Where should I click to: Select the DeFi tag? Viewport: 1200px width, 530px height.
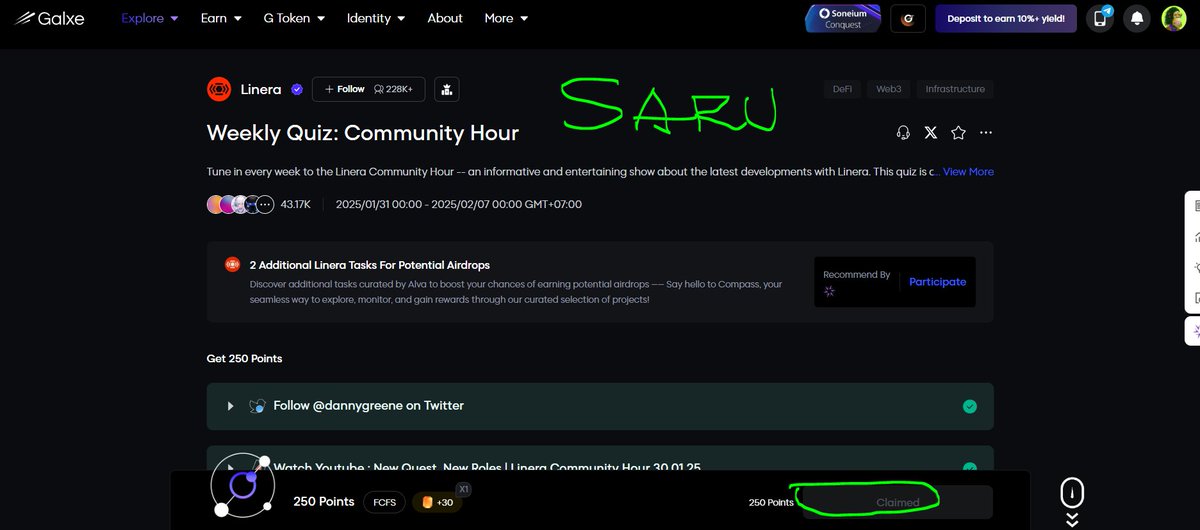[842, 89]
